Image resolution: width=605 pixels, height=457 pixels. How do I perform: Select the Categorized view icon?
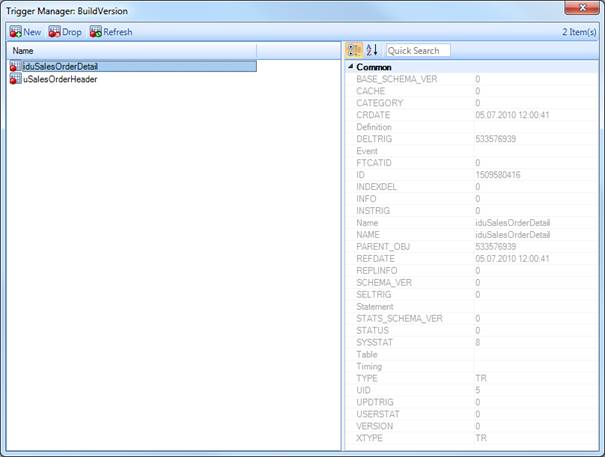[354, 50]
